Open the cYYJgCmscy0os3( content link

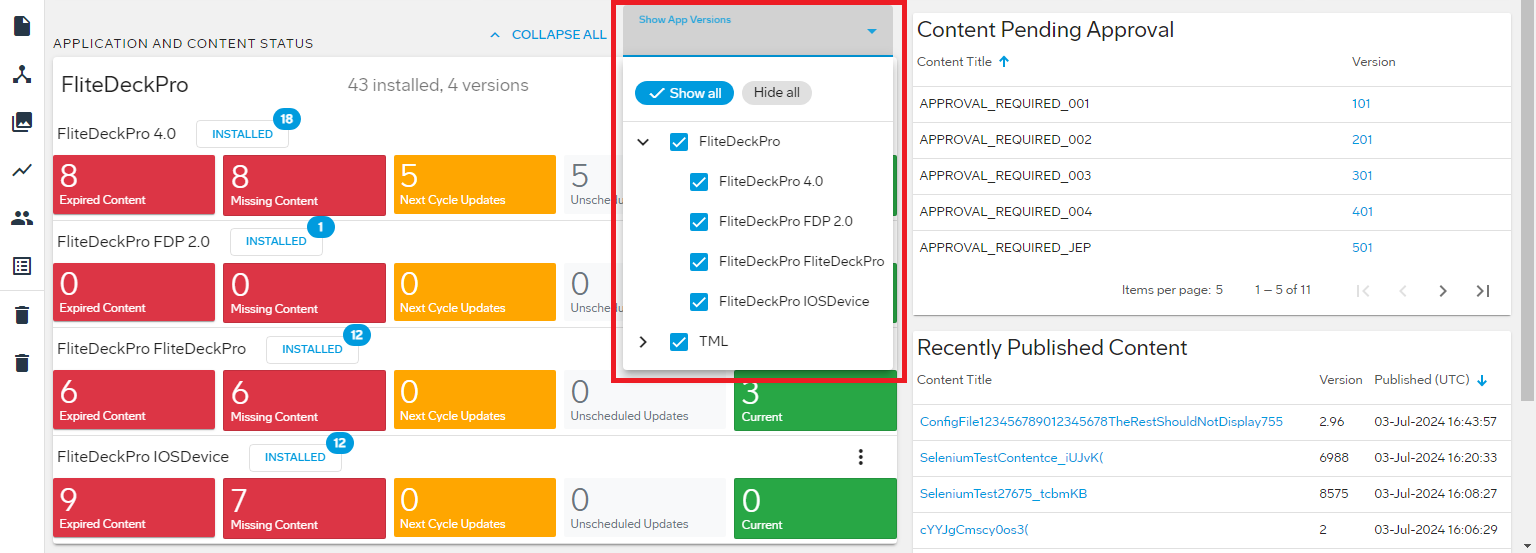[974, 530]
